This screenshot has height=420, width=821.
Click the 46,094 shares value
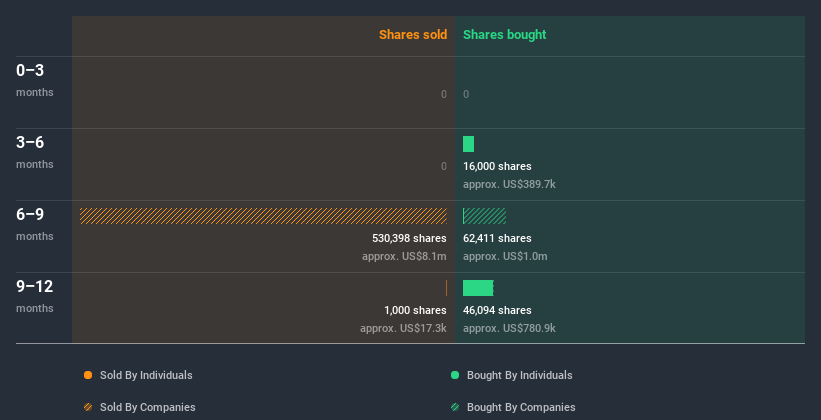pos(497,310)
